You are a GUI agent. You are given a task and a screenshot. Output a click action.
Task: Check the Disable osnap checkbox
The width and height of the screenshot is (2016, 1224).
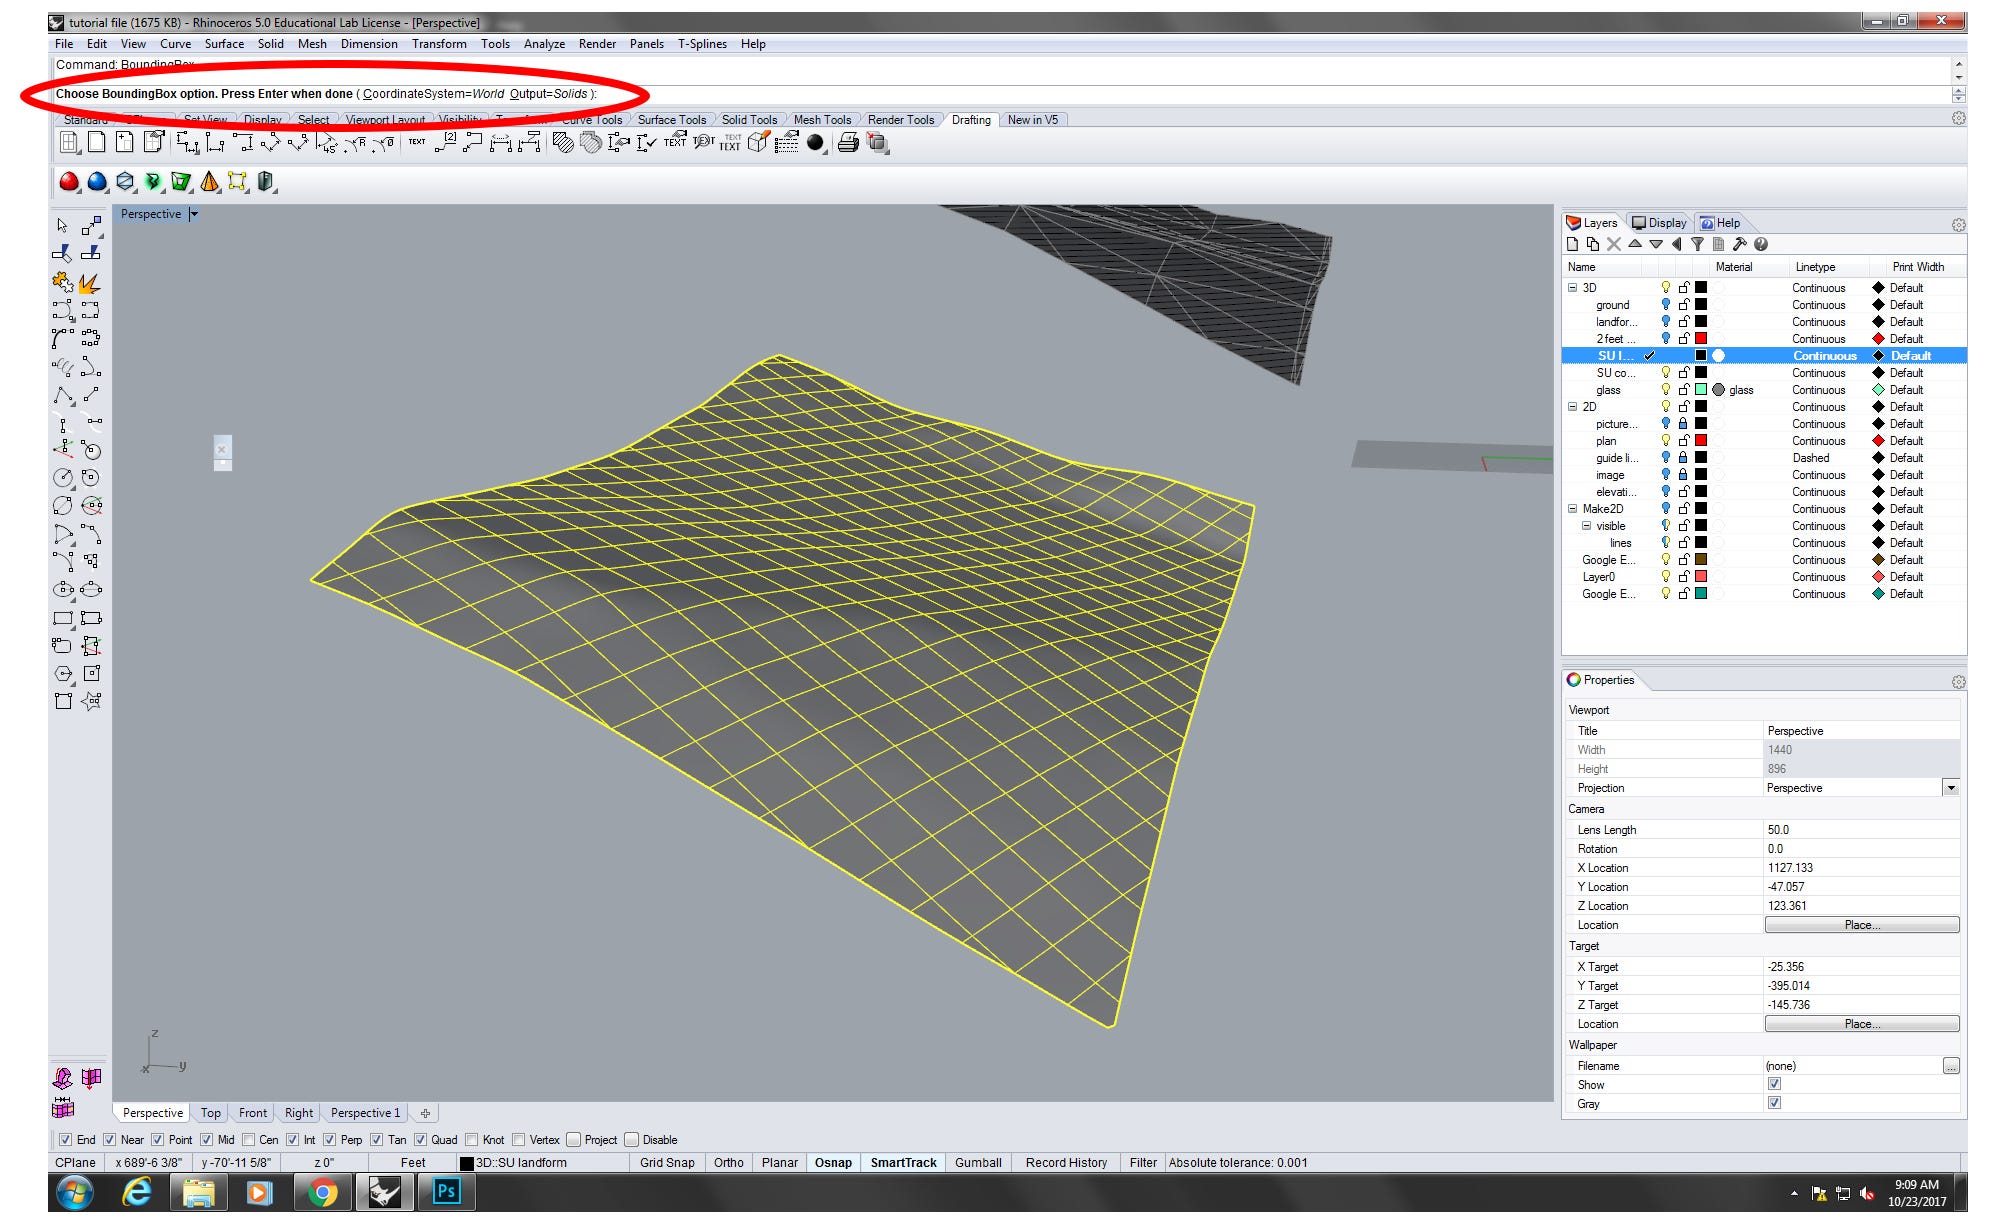[631, 1139]
